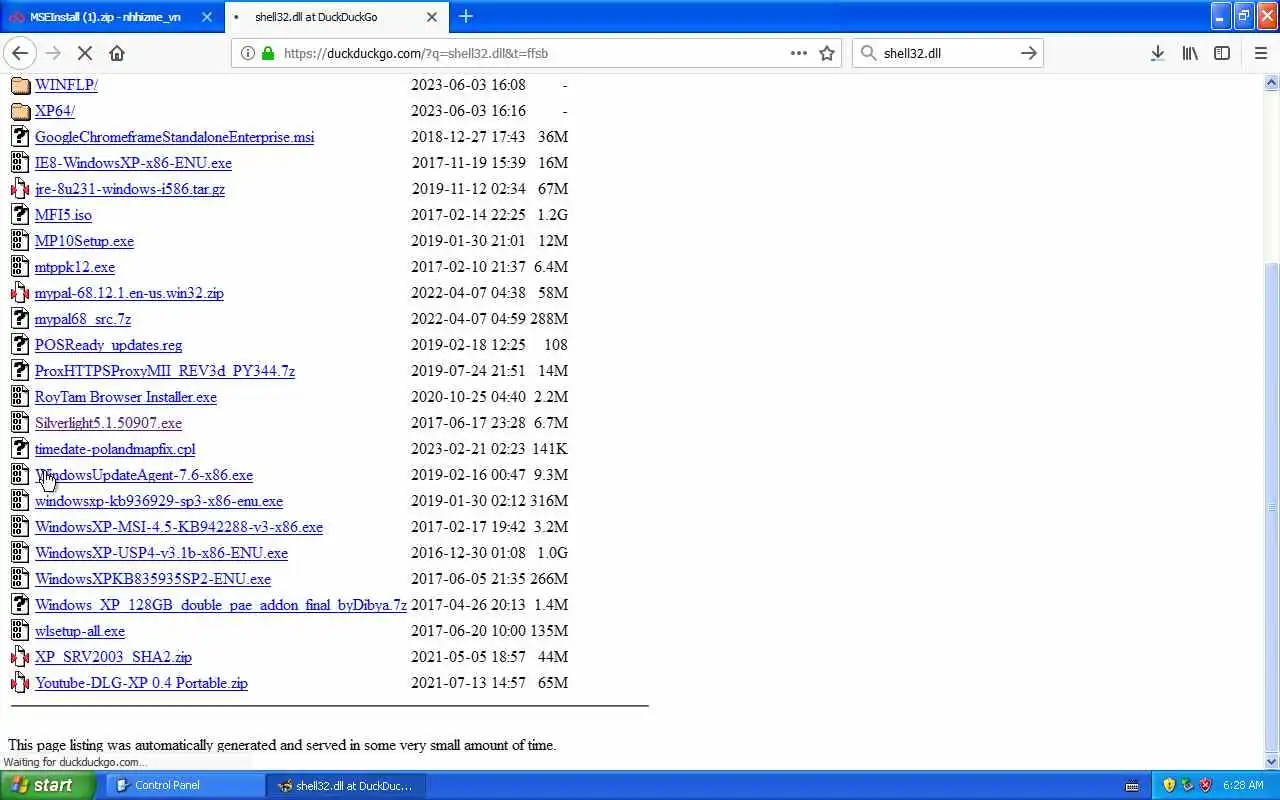Stop loading the page

85,53
